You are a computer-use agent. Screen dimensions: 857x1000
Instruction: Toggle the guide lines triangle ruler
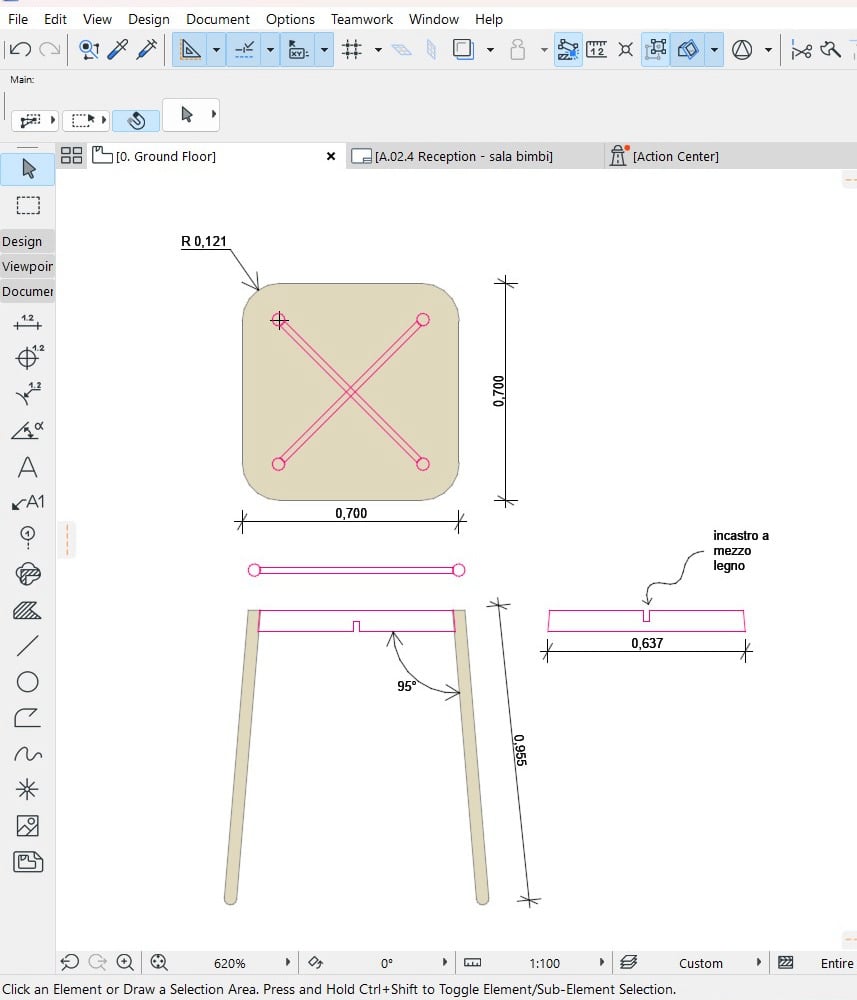point(189,49)
